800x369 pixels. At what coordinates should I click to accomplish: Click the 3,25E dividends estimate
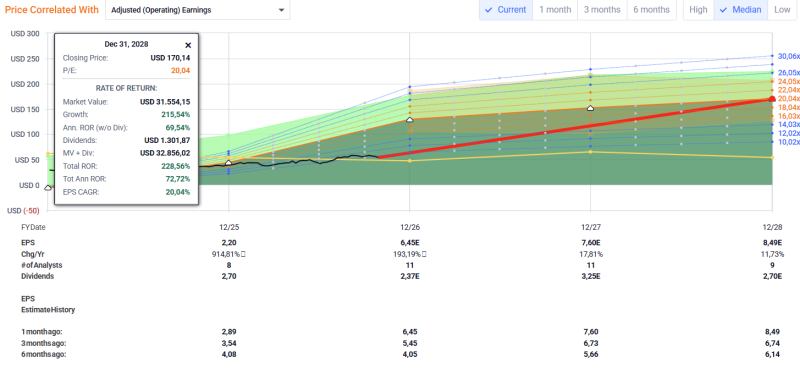click(591, 276)
